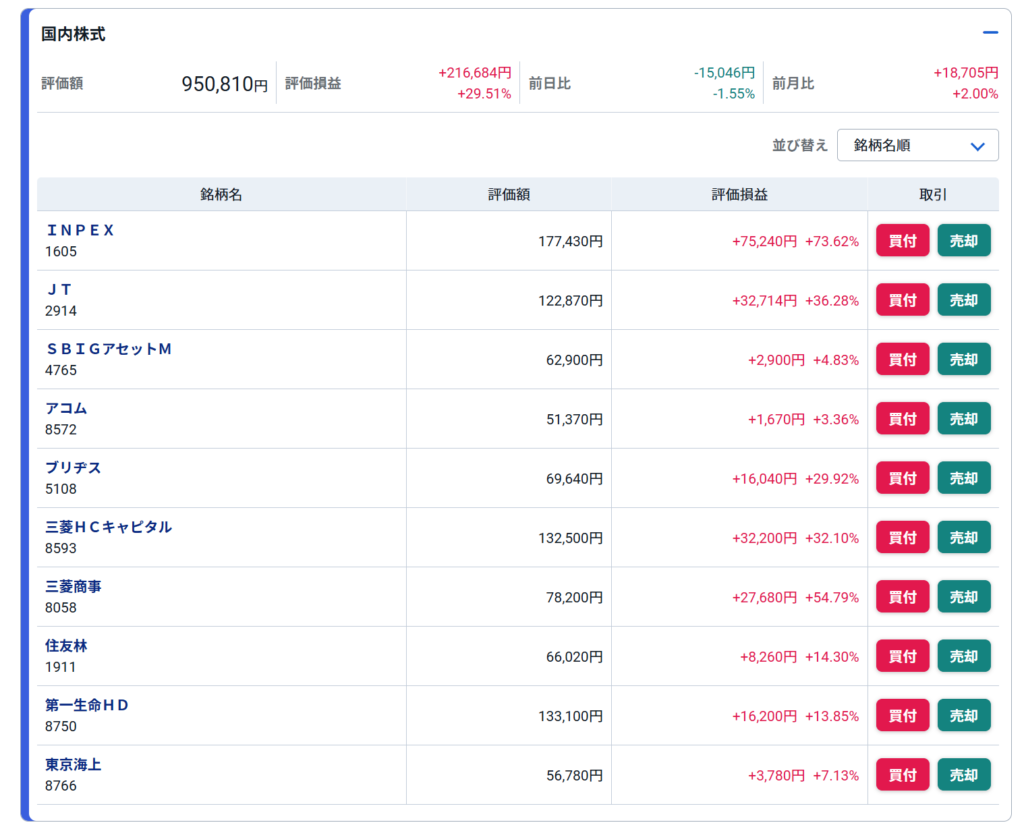
Task: Sell the JT holding
Action: [x=963, y=300]
